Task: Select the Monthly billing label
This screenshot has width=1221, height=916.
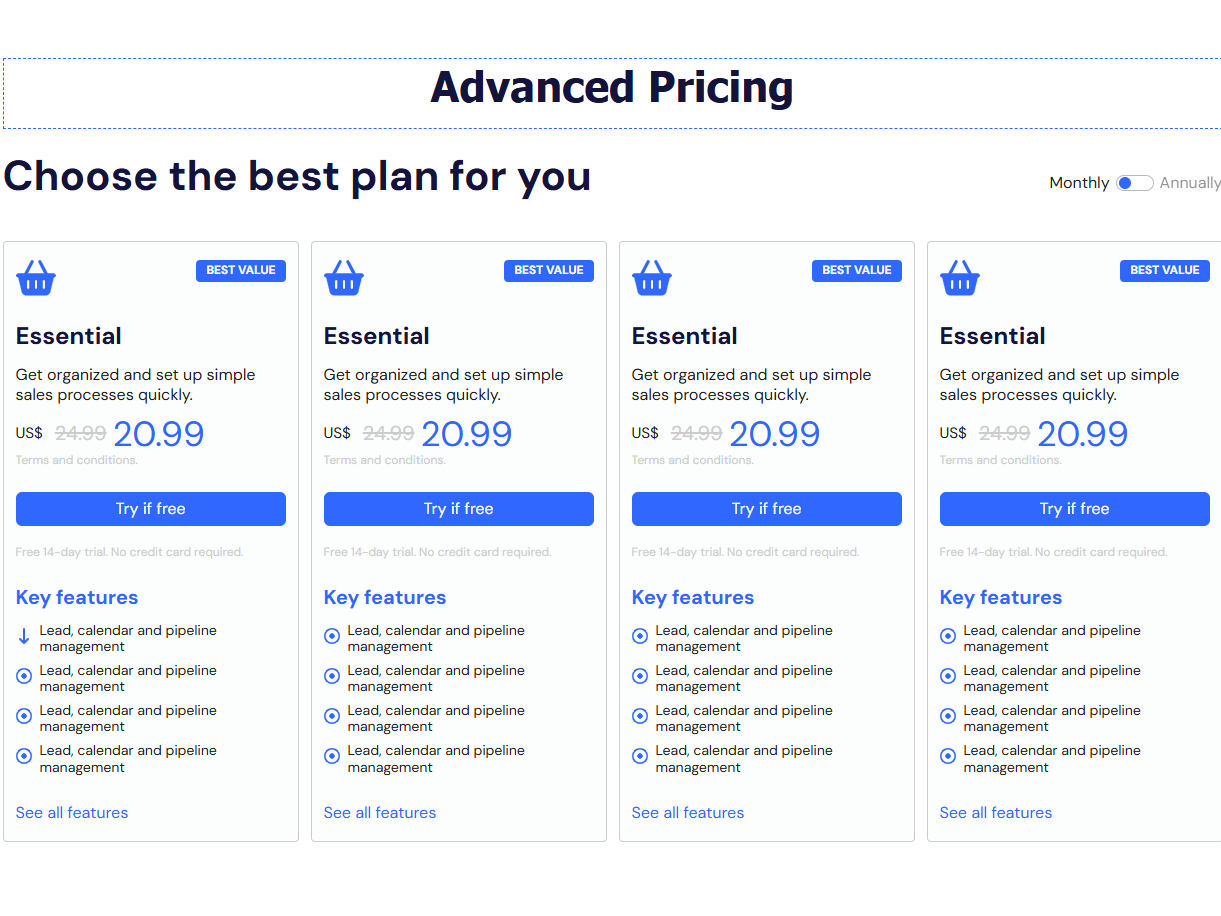Action: (x=1078, y=183)
